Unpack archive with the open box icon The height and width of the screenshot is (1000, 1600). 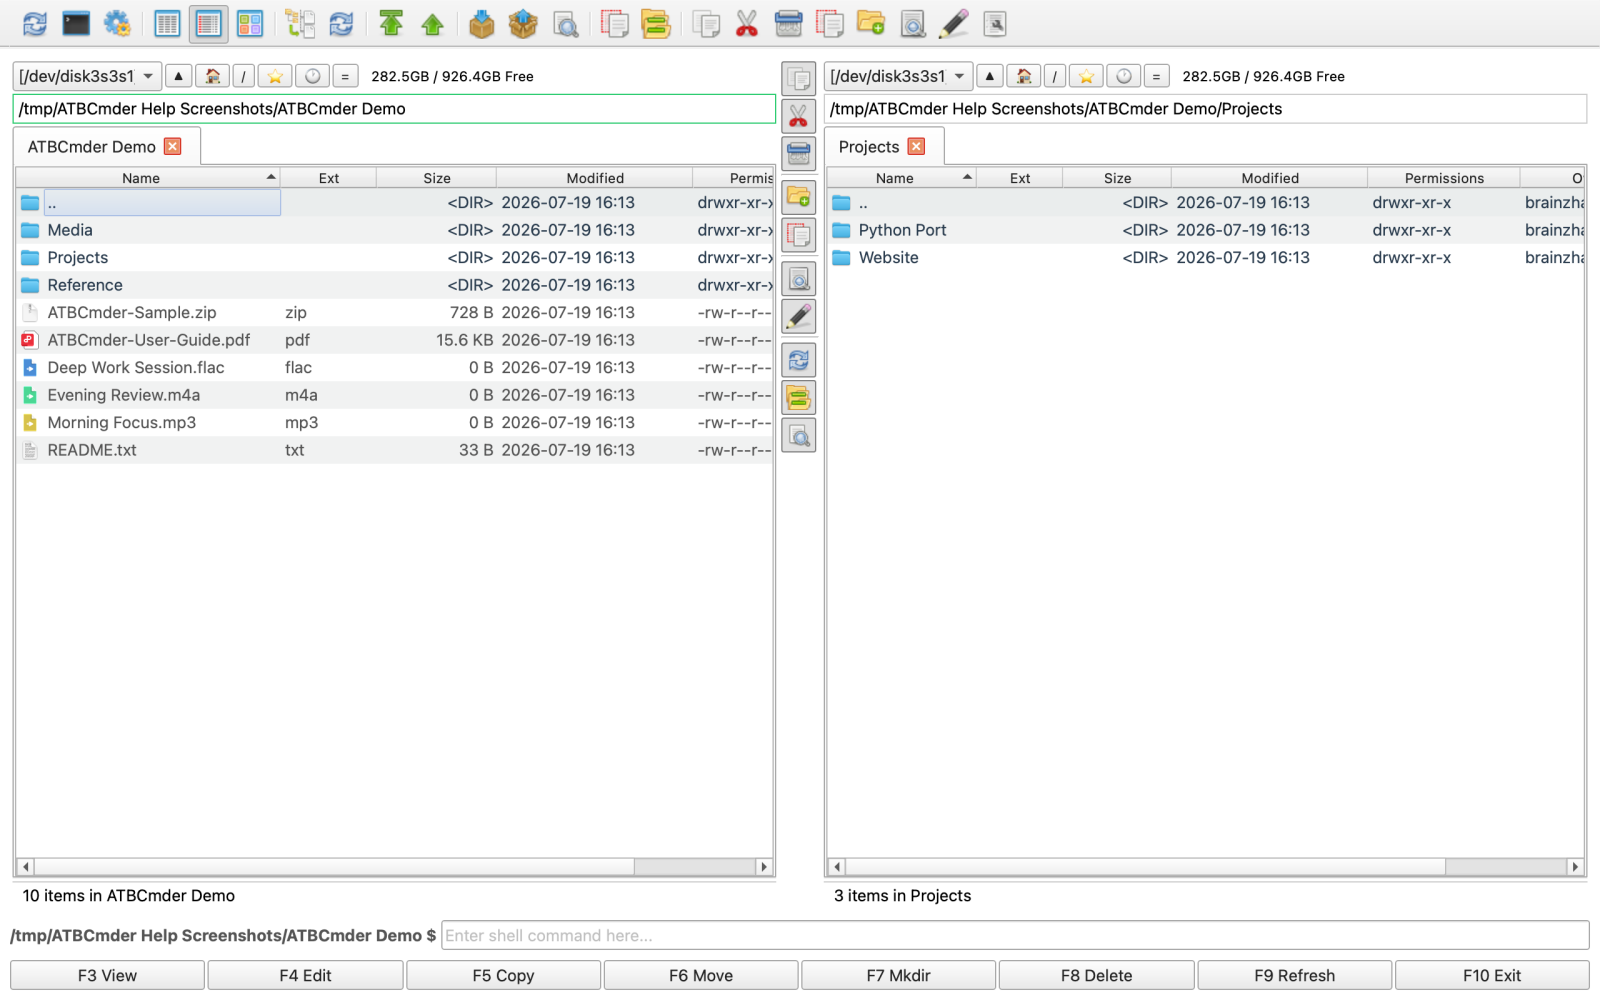(523, 24)
